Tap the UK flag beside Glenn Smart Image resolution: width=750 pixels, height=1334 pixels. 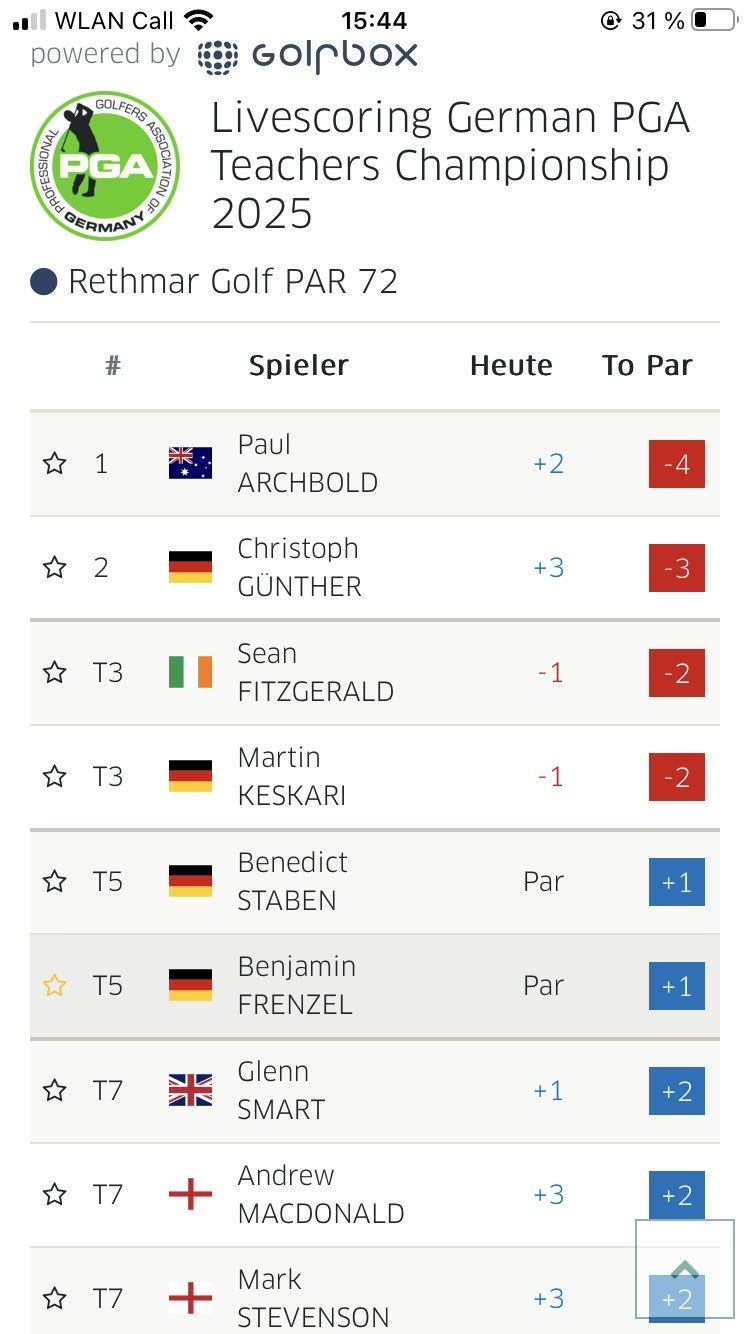[x=190, y=1090]
